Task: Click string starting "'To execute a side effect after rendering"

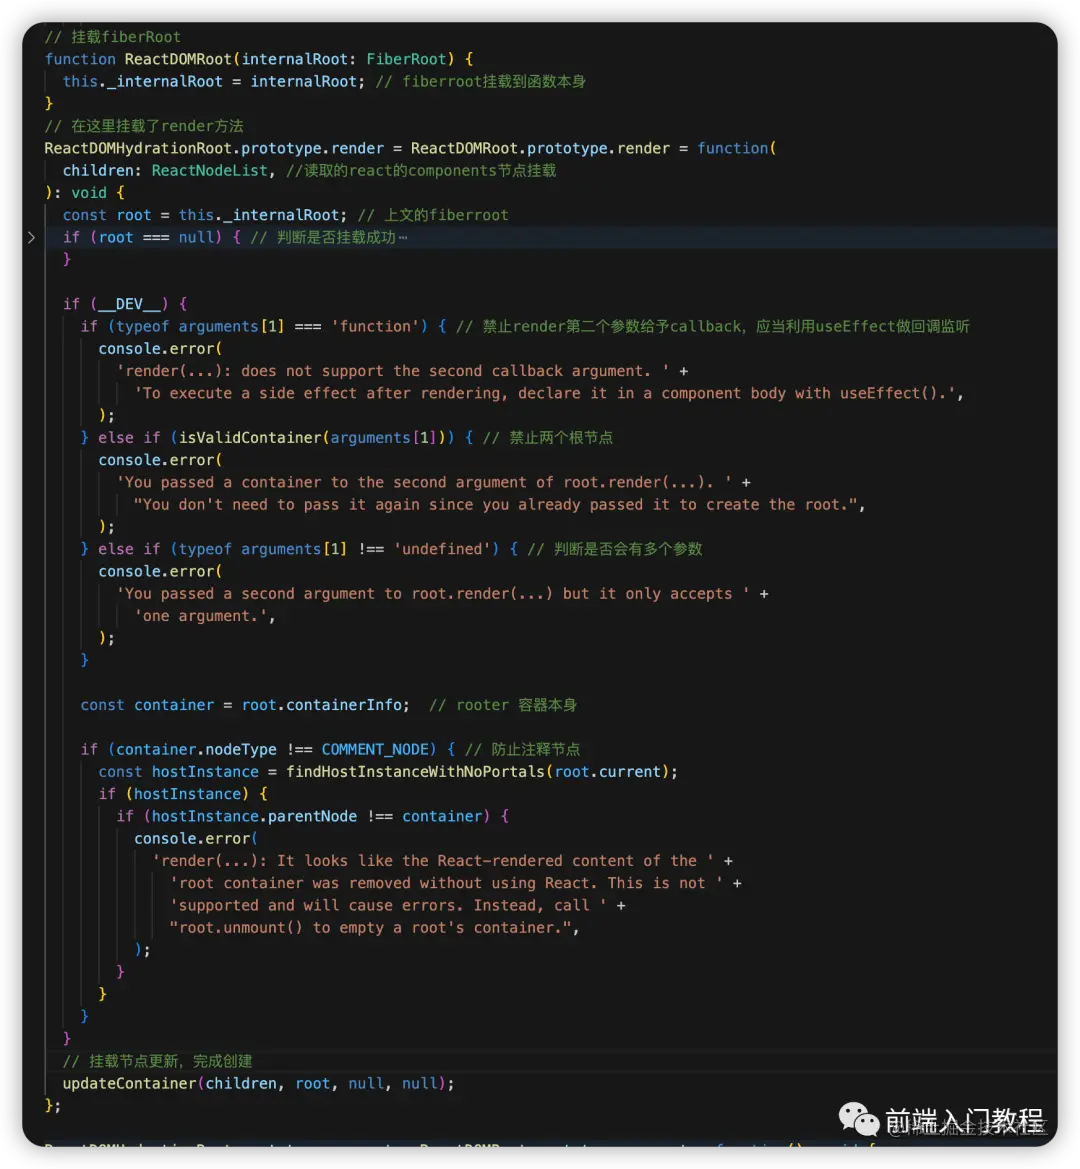Action: [x=545, y=393]
